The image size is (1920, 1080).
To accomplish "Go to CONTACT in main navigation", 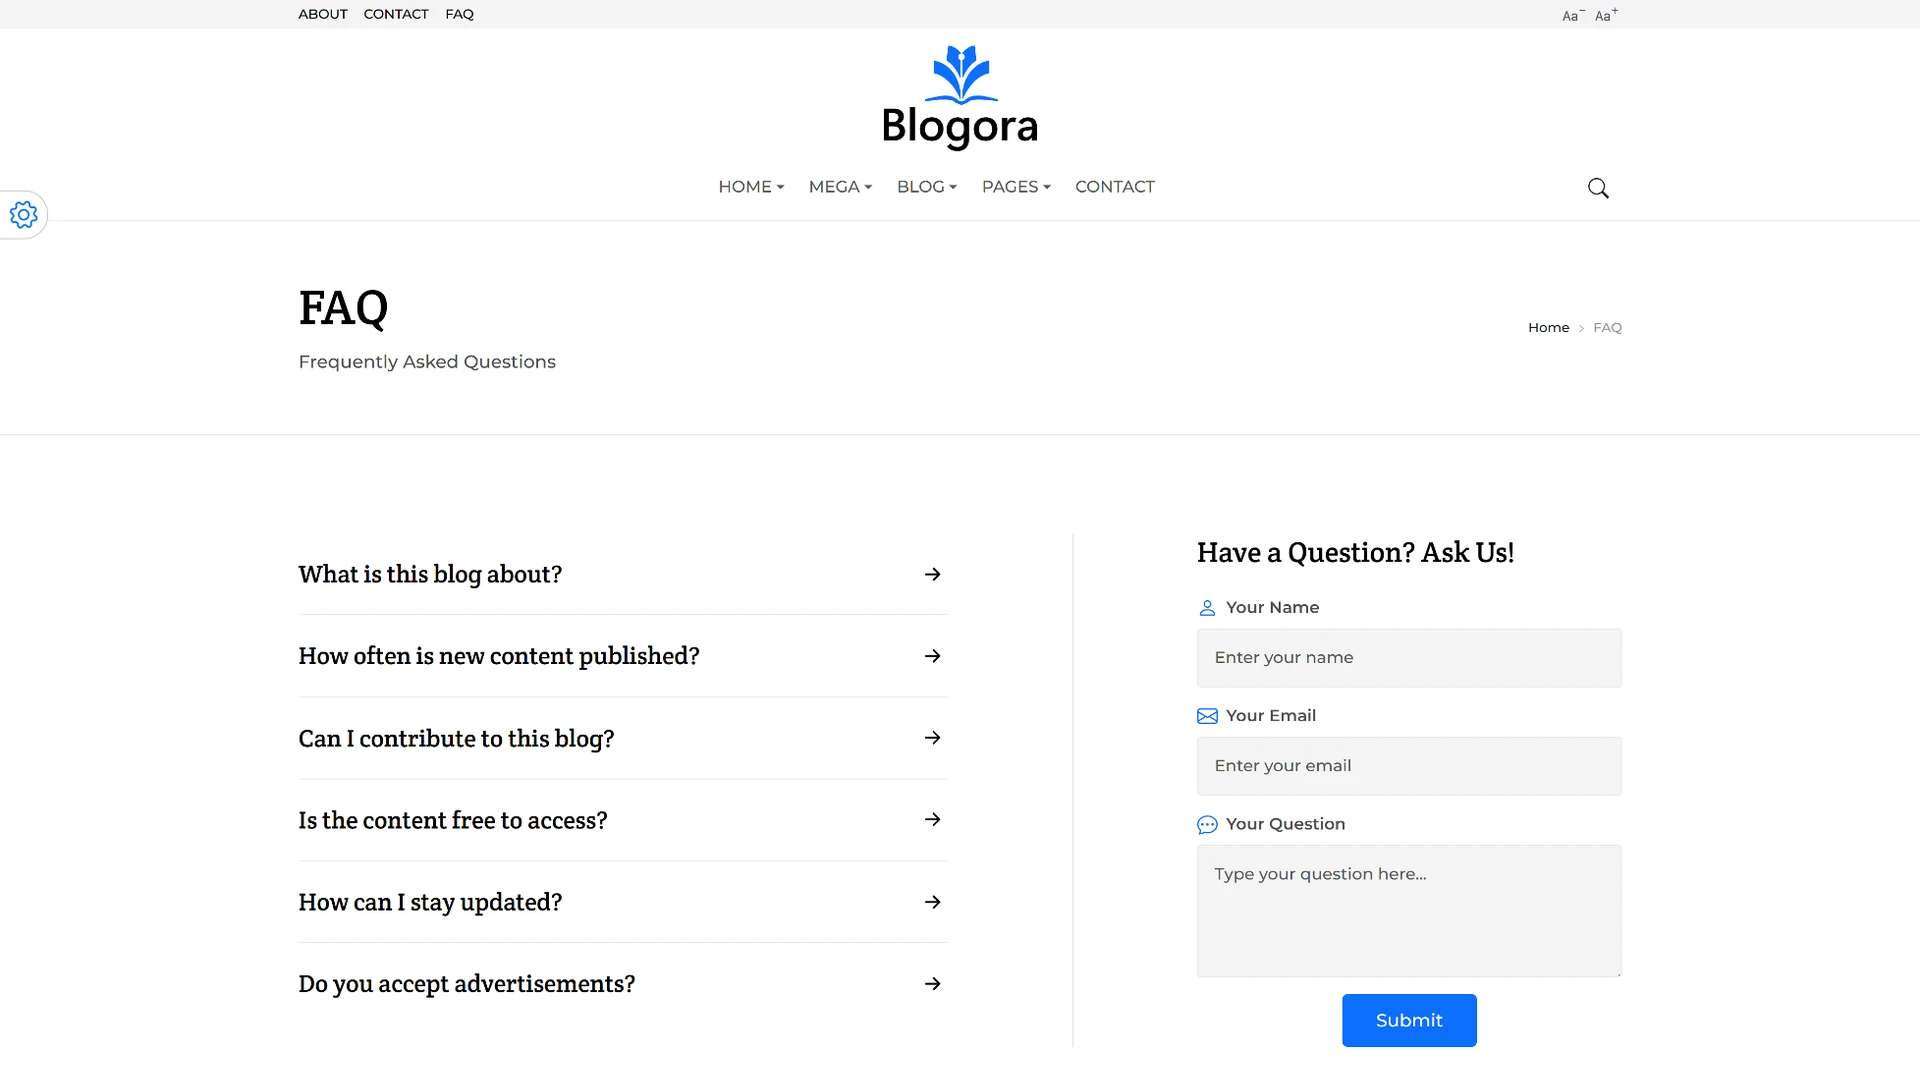I will point(1115,187).
